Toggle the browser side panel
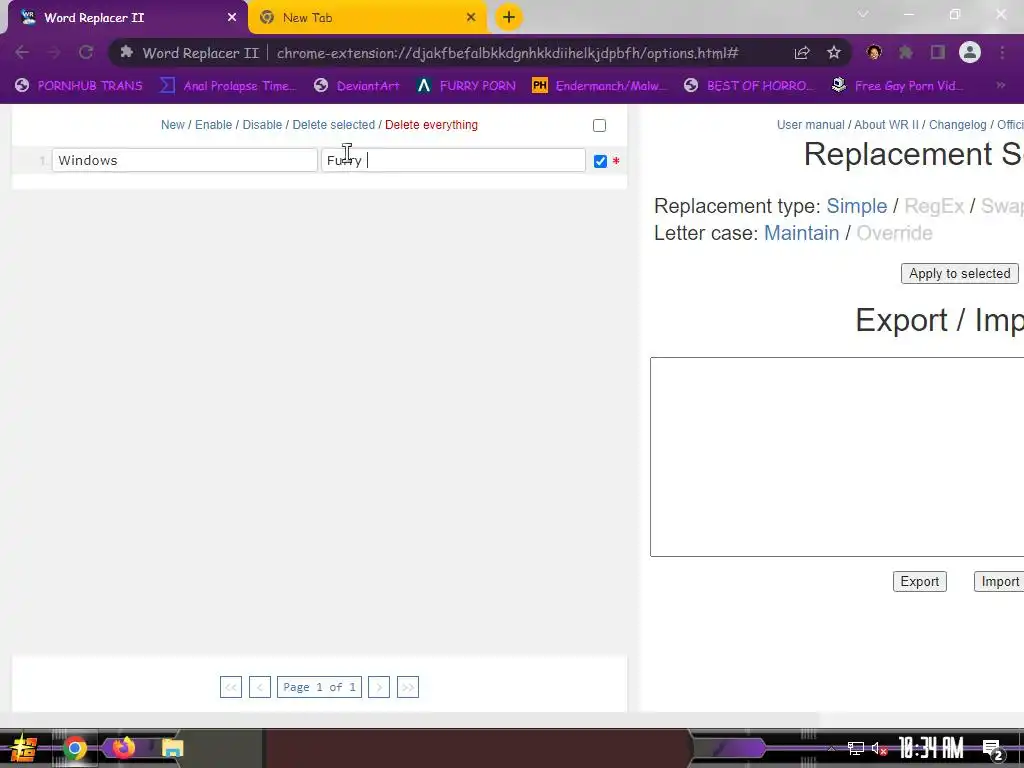1024x768 pixels. 938,52
